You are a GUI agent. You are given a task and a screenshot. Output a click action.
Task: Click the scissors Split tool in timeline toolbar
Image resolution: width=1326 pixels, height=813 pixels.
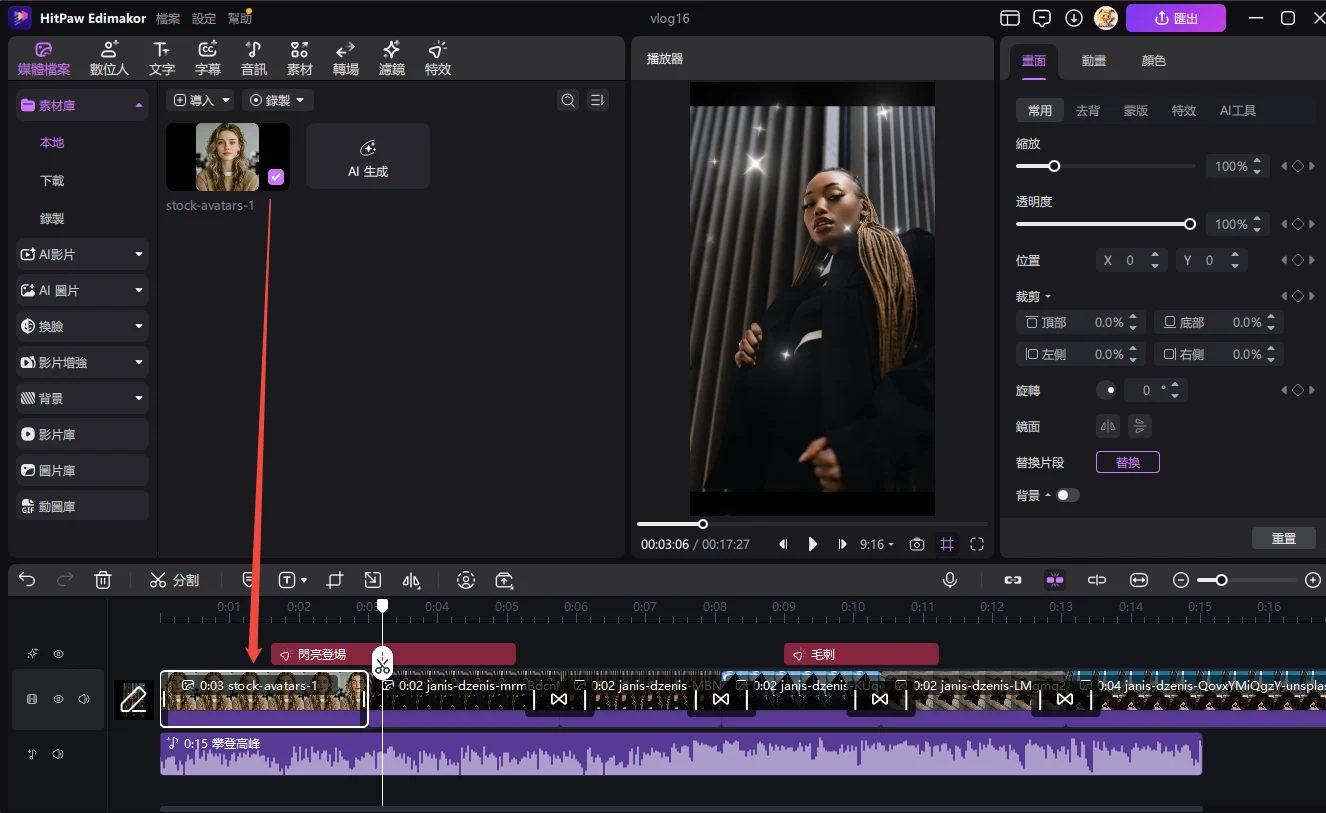click(174, 580)
